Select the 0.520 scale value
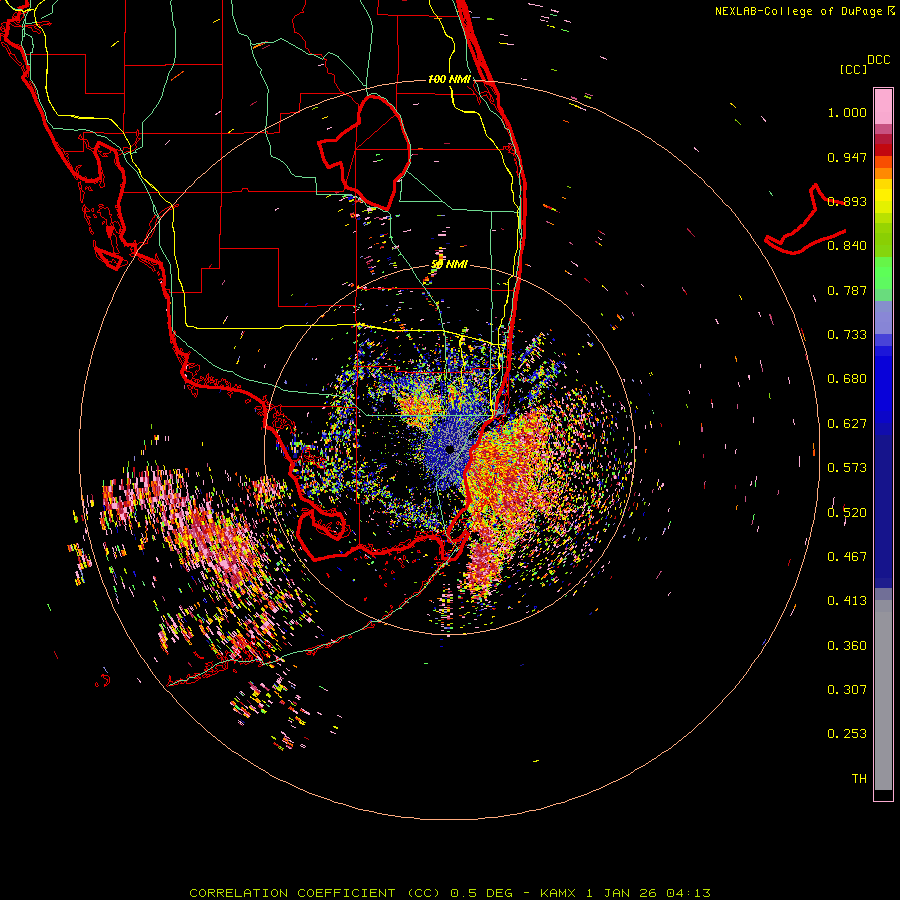 coord(847,513)
